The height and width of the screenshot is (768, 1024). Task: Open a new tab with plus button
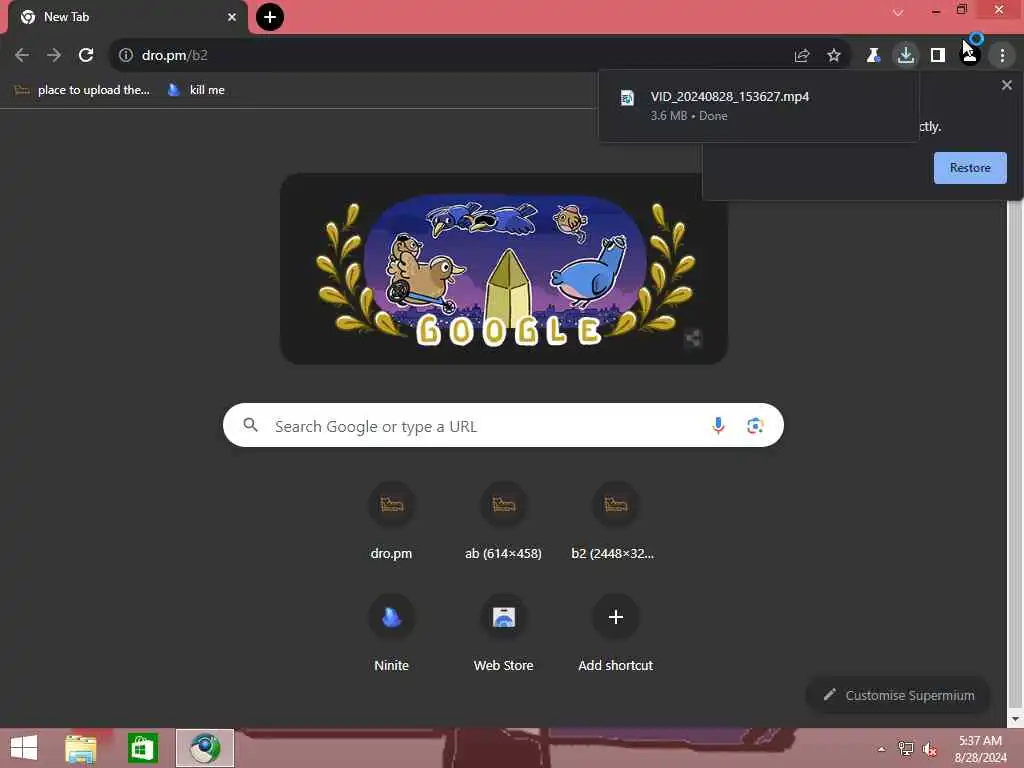[x=270, y=17]
